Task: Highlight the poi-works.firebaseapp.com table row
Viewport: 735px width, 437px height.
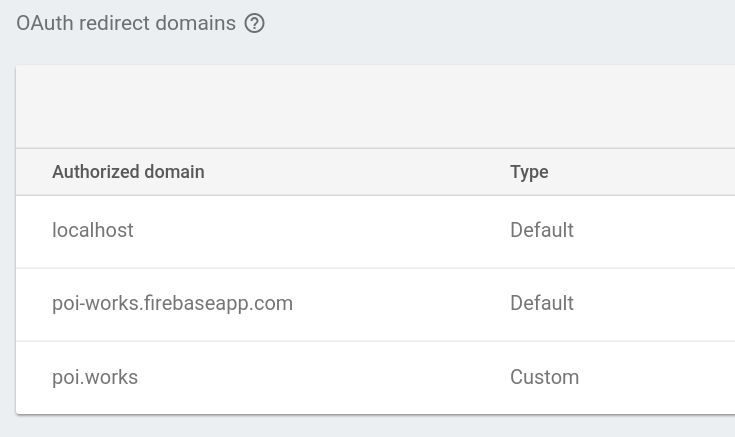Action: 400,304
